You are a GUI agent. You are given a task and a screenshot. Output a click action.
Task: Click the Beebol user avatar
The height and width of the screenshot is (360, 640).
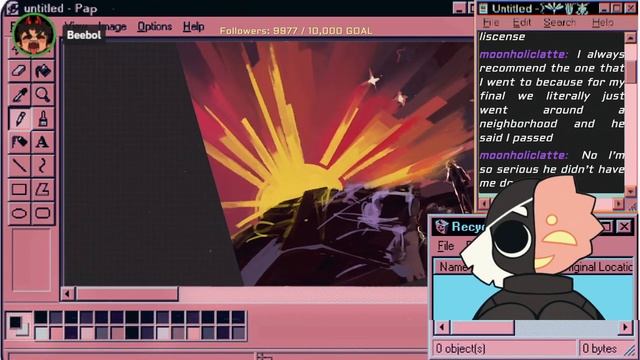pyautogui.click(x=34, y=35)
